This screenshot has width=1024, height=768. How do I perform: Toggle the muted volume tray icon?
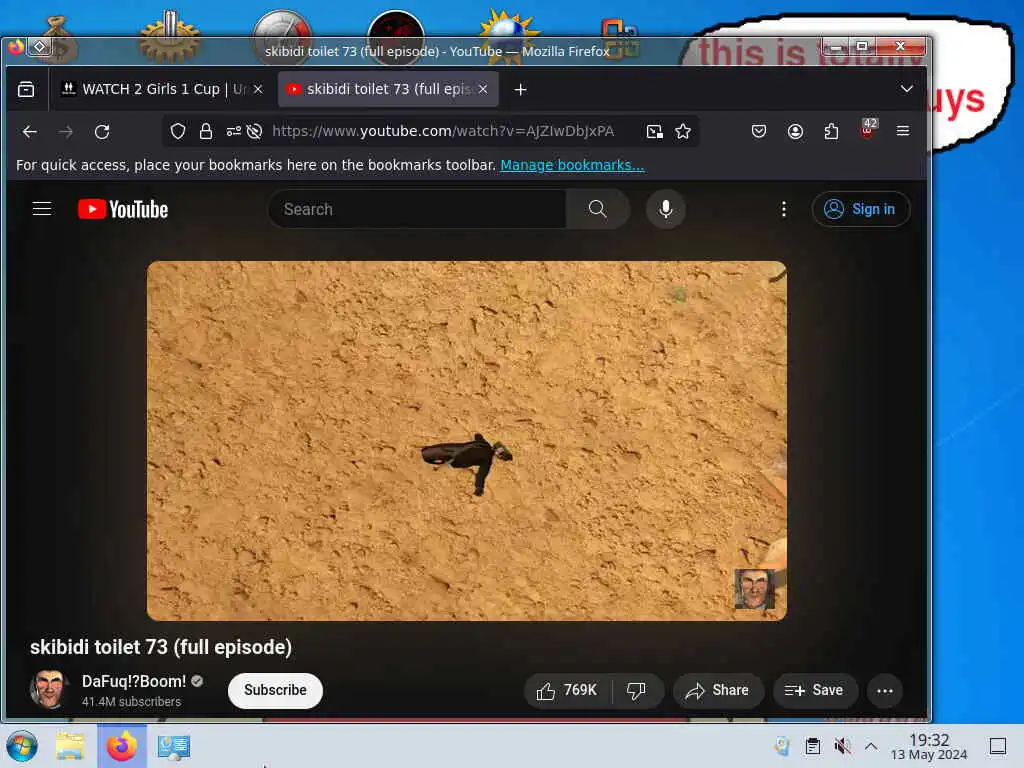pyautogui.click(x=842, y=746)
